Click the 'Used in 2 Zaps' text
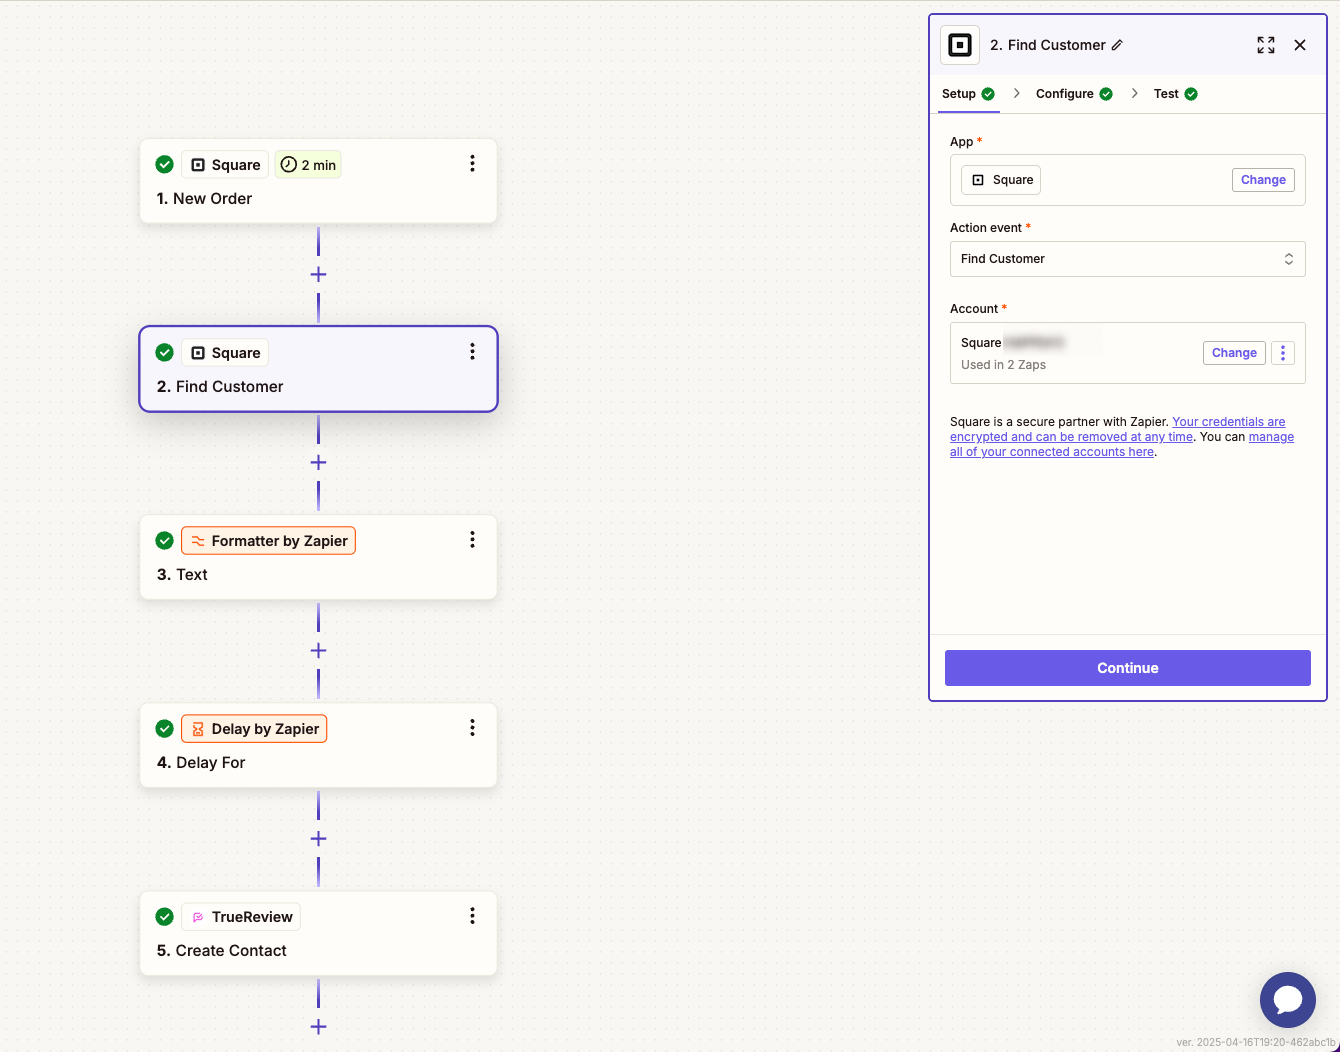 (x=1003, y=365)
